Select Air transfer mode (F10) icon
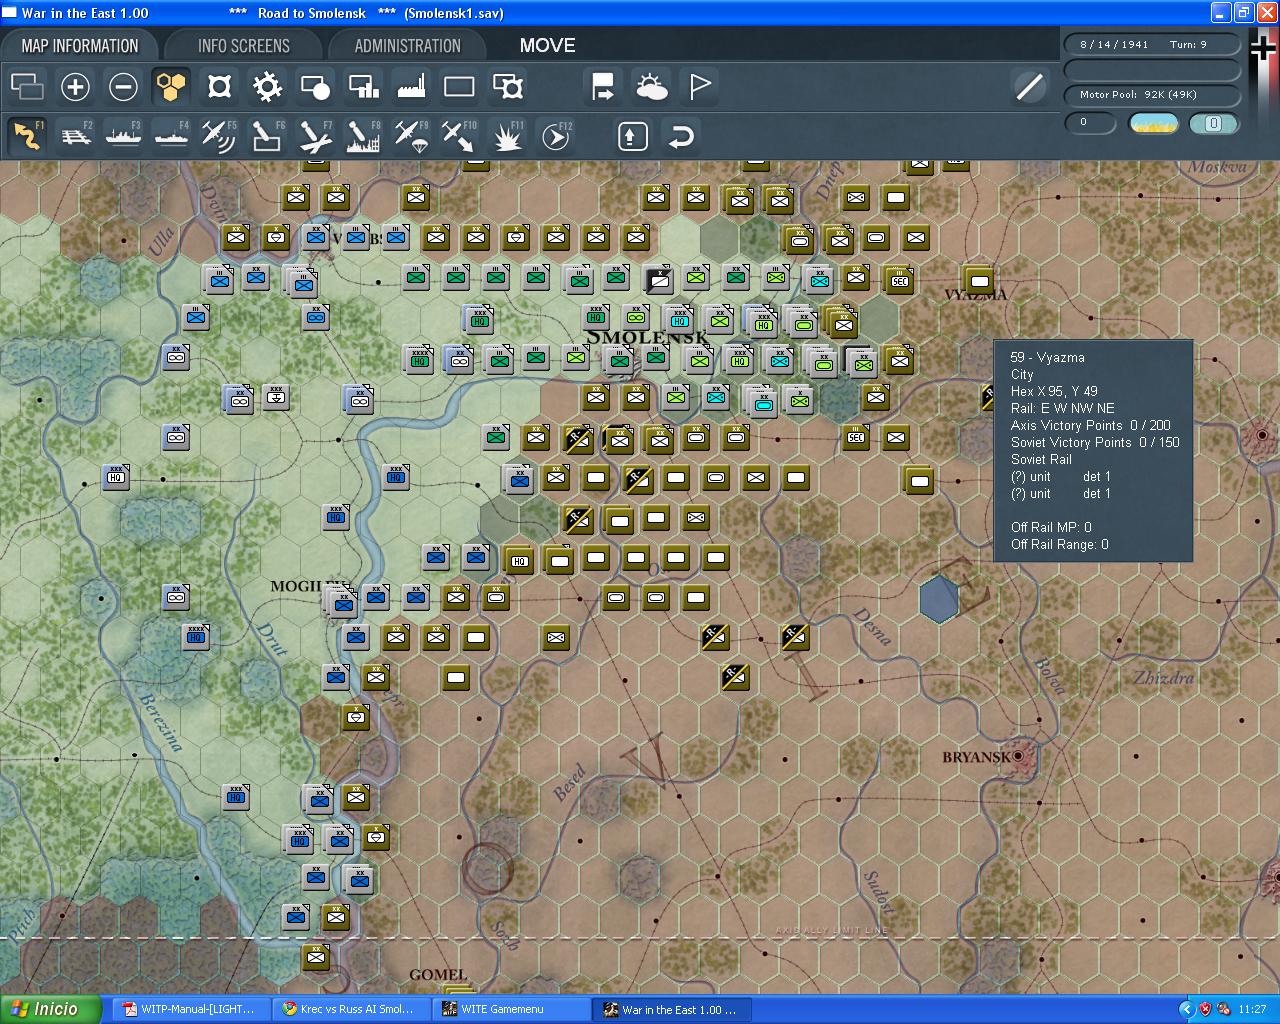The width and height of the screenshot is (1280, 1024). [x=459, y=135]
